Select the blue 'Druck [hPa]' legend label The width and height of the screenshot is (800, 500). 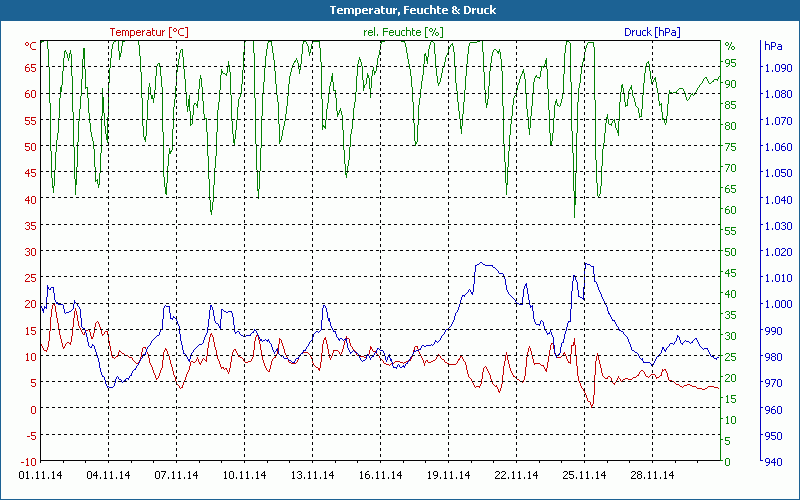coord(652,32)
